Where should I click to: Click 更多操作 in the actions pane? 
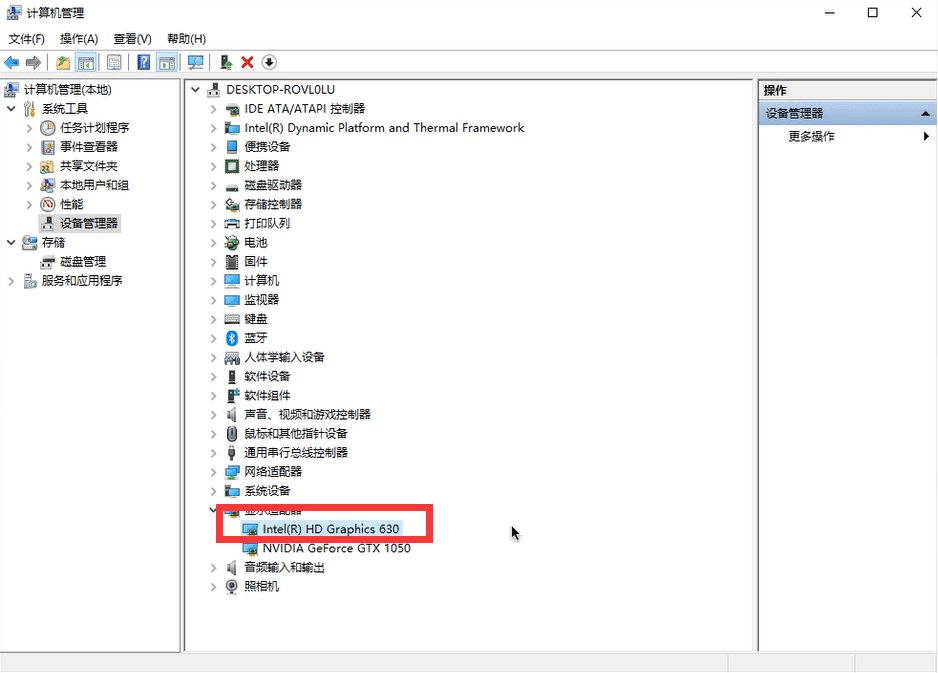811,137
